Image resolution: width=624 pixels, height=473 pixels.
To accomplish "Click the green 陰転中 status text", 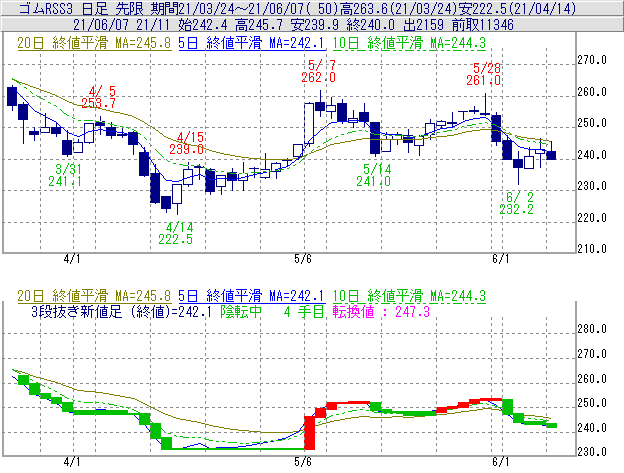I will (x=241, y=311).
